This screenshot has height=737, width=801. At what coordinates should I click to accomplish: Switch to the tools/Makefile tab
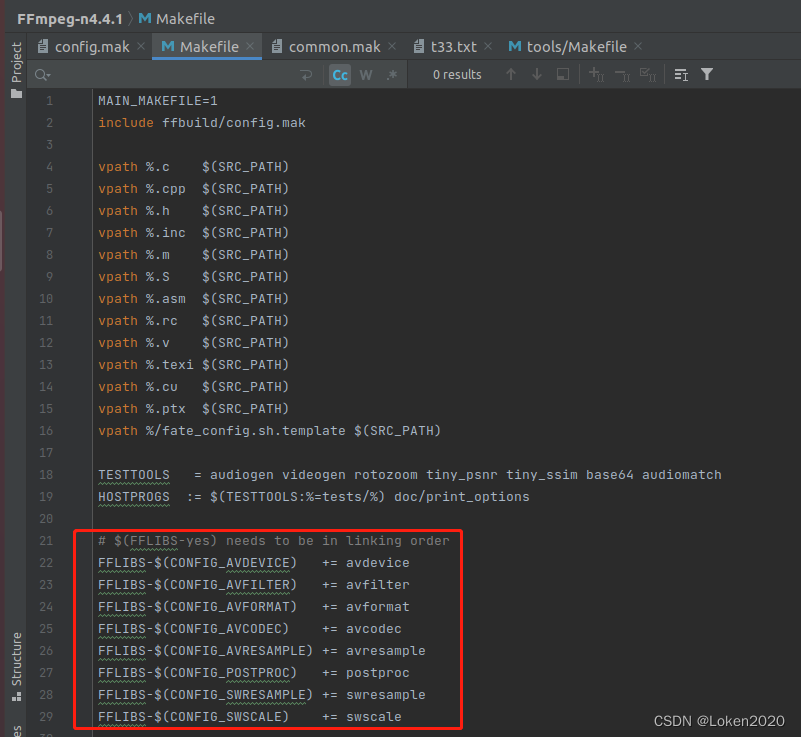577,47
